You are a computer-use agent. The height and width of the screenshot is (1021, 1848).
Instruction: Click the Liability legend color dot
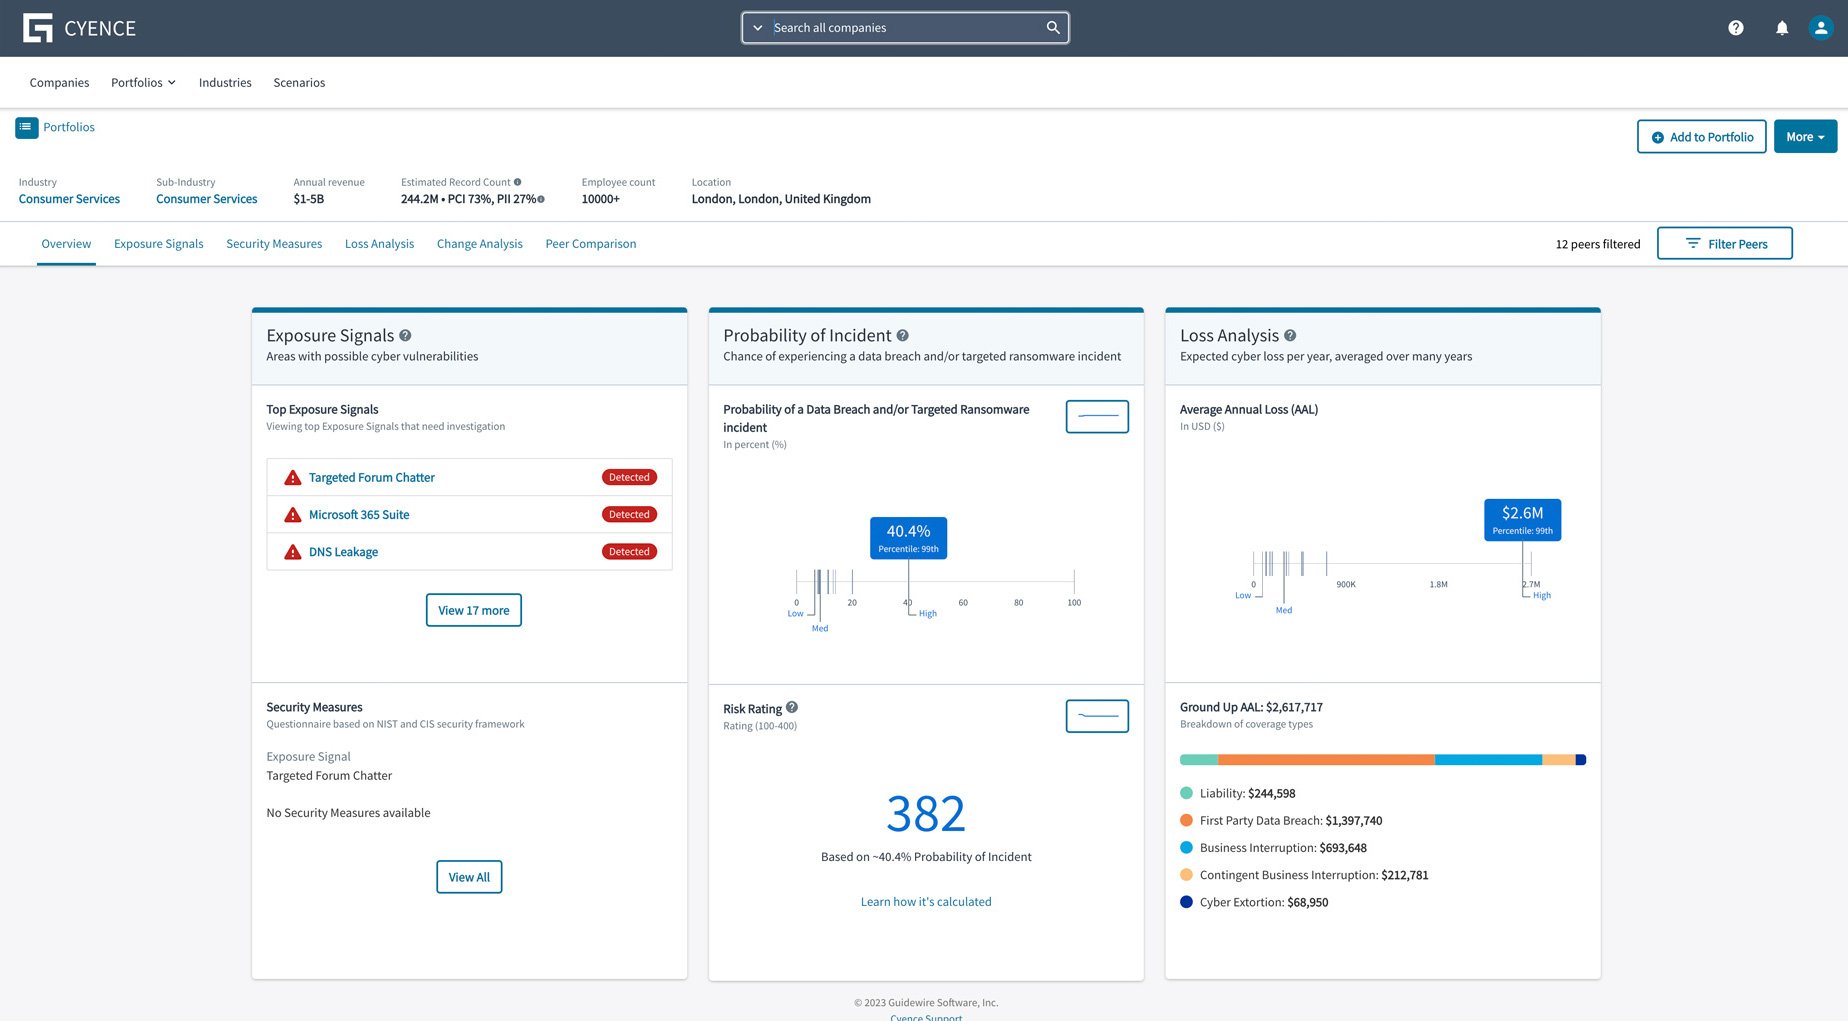point(1186,792)
